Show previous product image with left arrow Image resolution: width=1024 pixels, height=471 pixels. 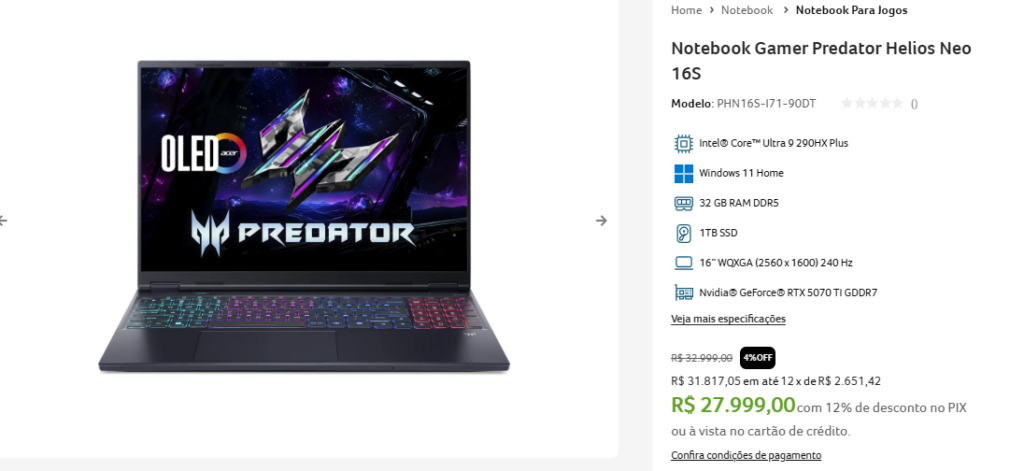point(3,221)
